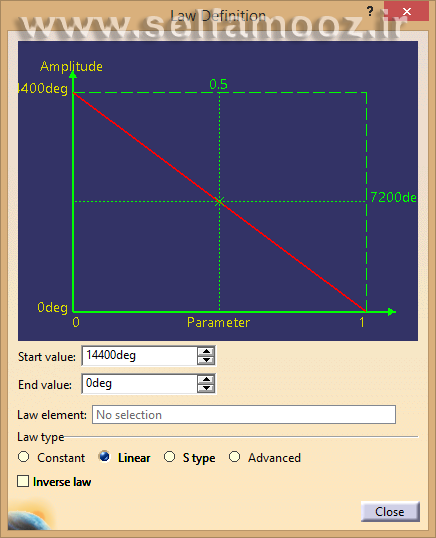436x538 pixels.
Task: Increase End value with up arrow
Action: (x=206, y=379)
